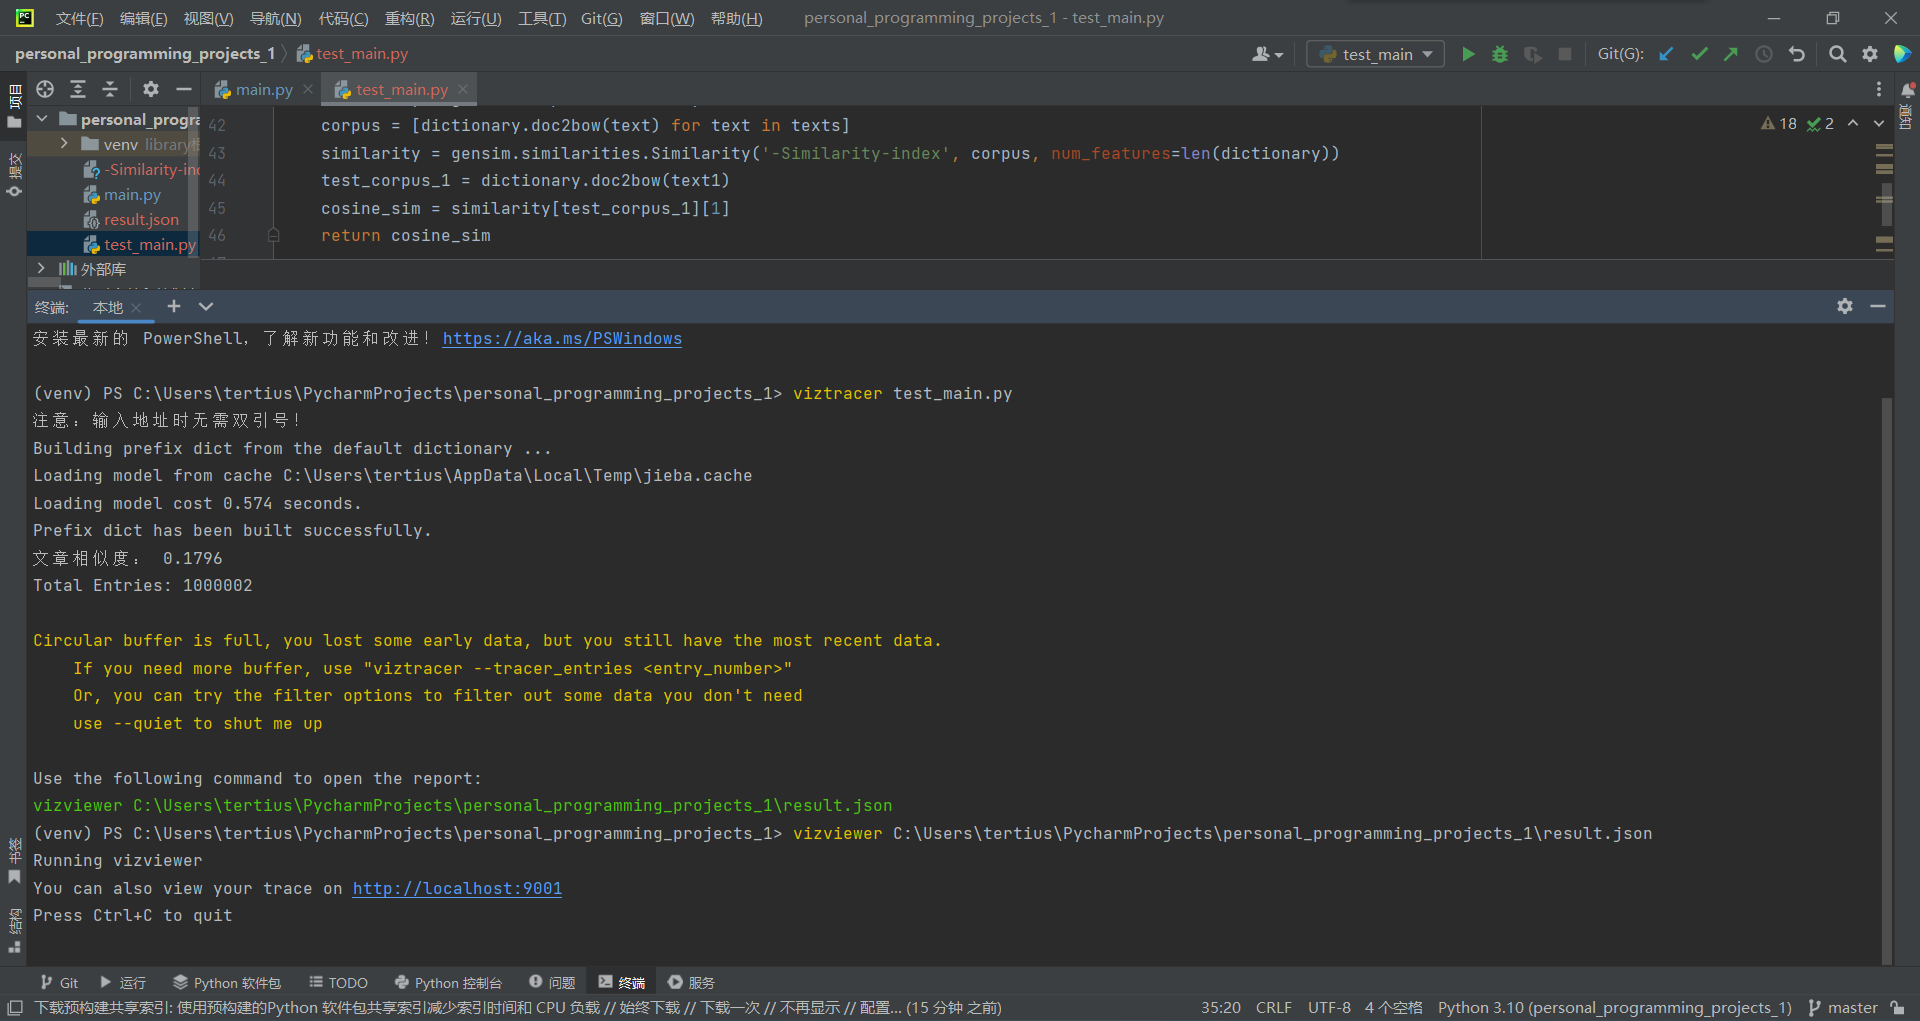Expand the 外部库 node

click(x=42, y=269)
